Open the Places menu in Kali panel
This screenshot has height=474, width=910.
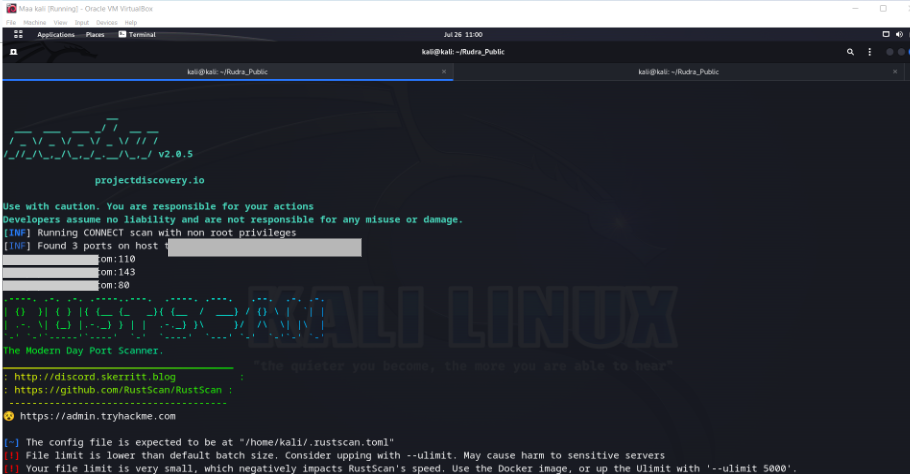(x=95, y=35)
